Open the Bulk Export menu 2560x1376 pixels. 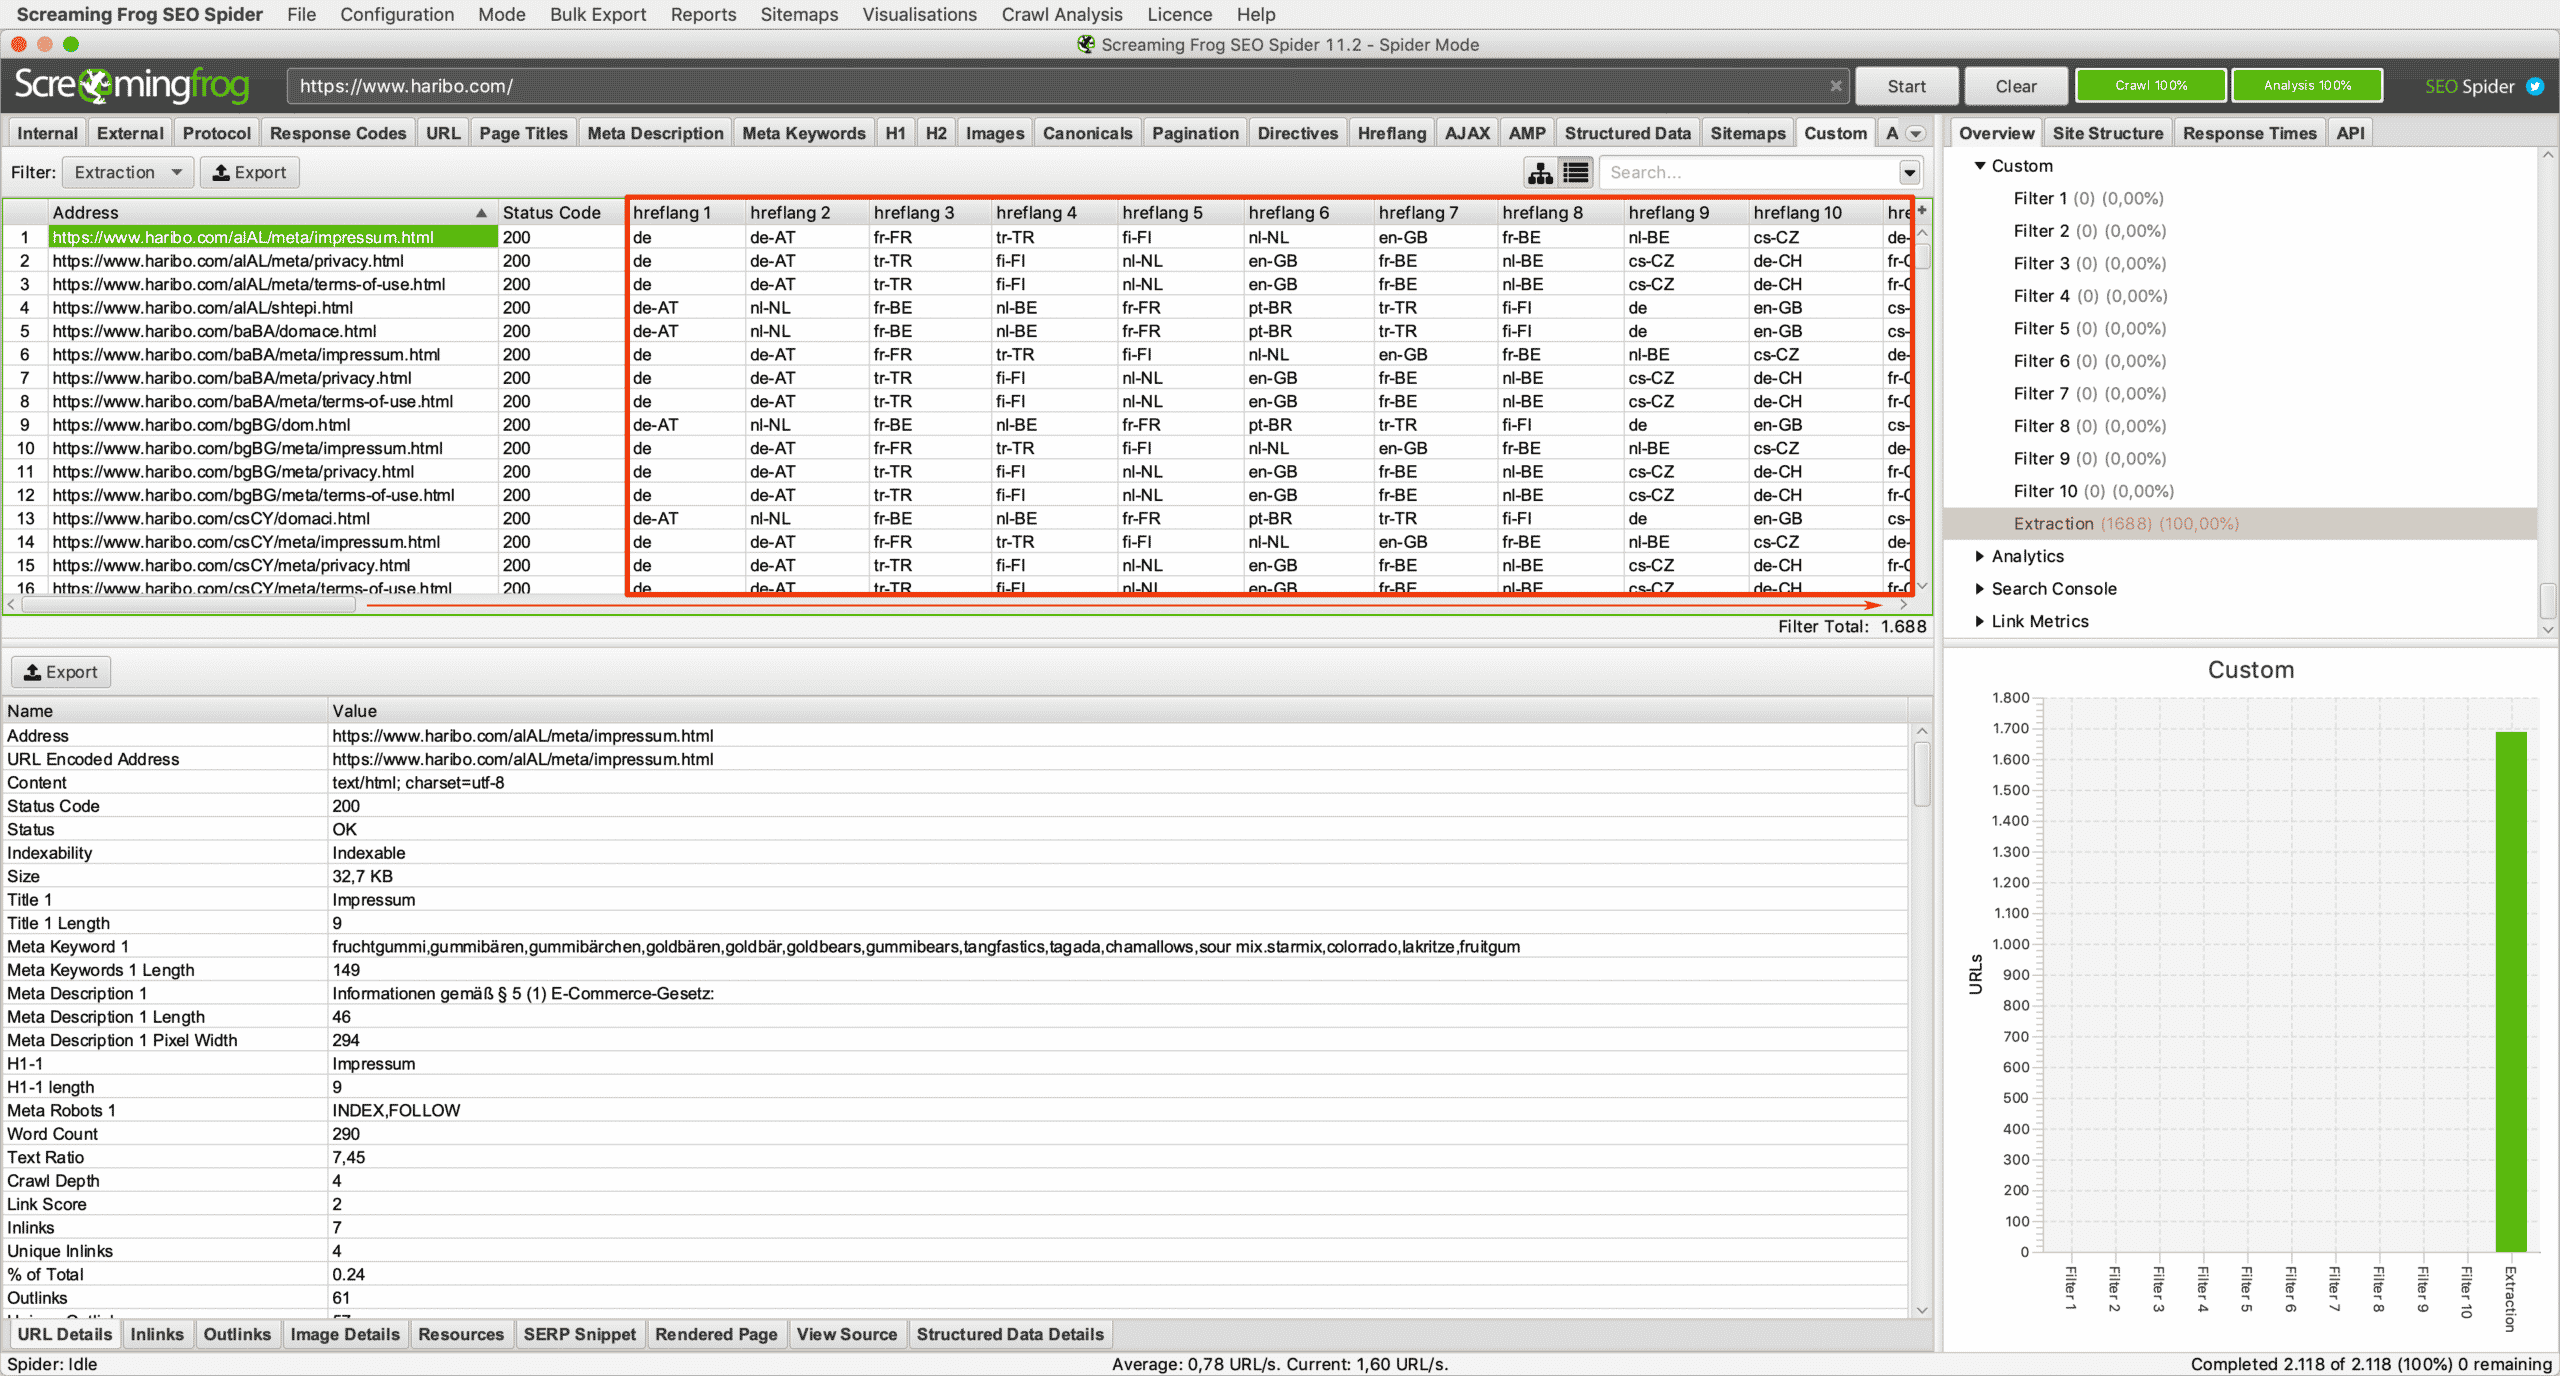[598, 14]
